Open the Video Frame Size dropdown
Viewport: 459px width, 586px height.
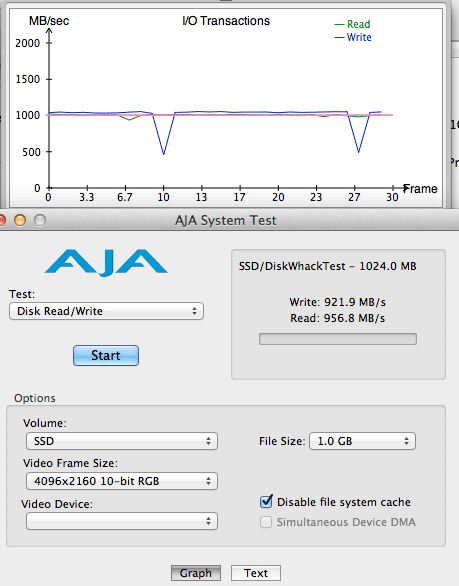(122, 481)
